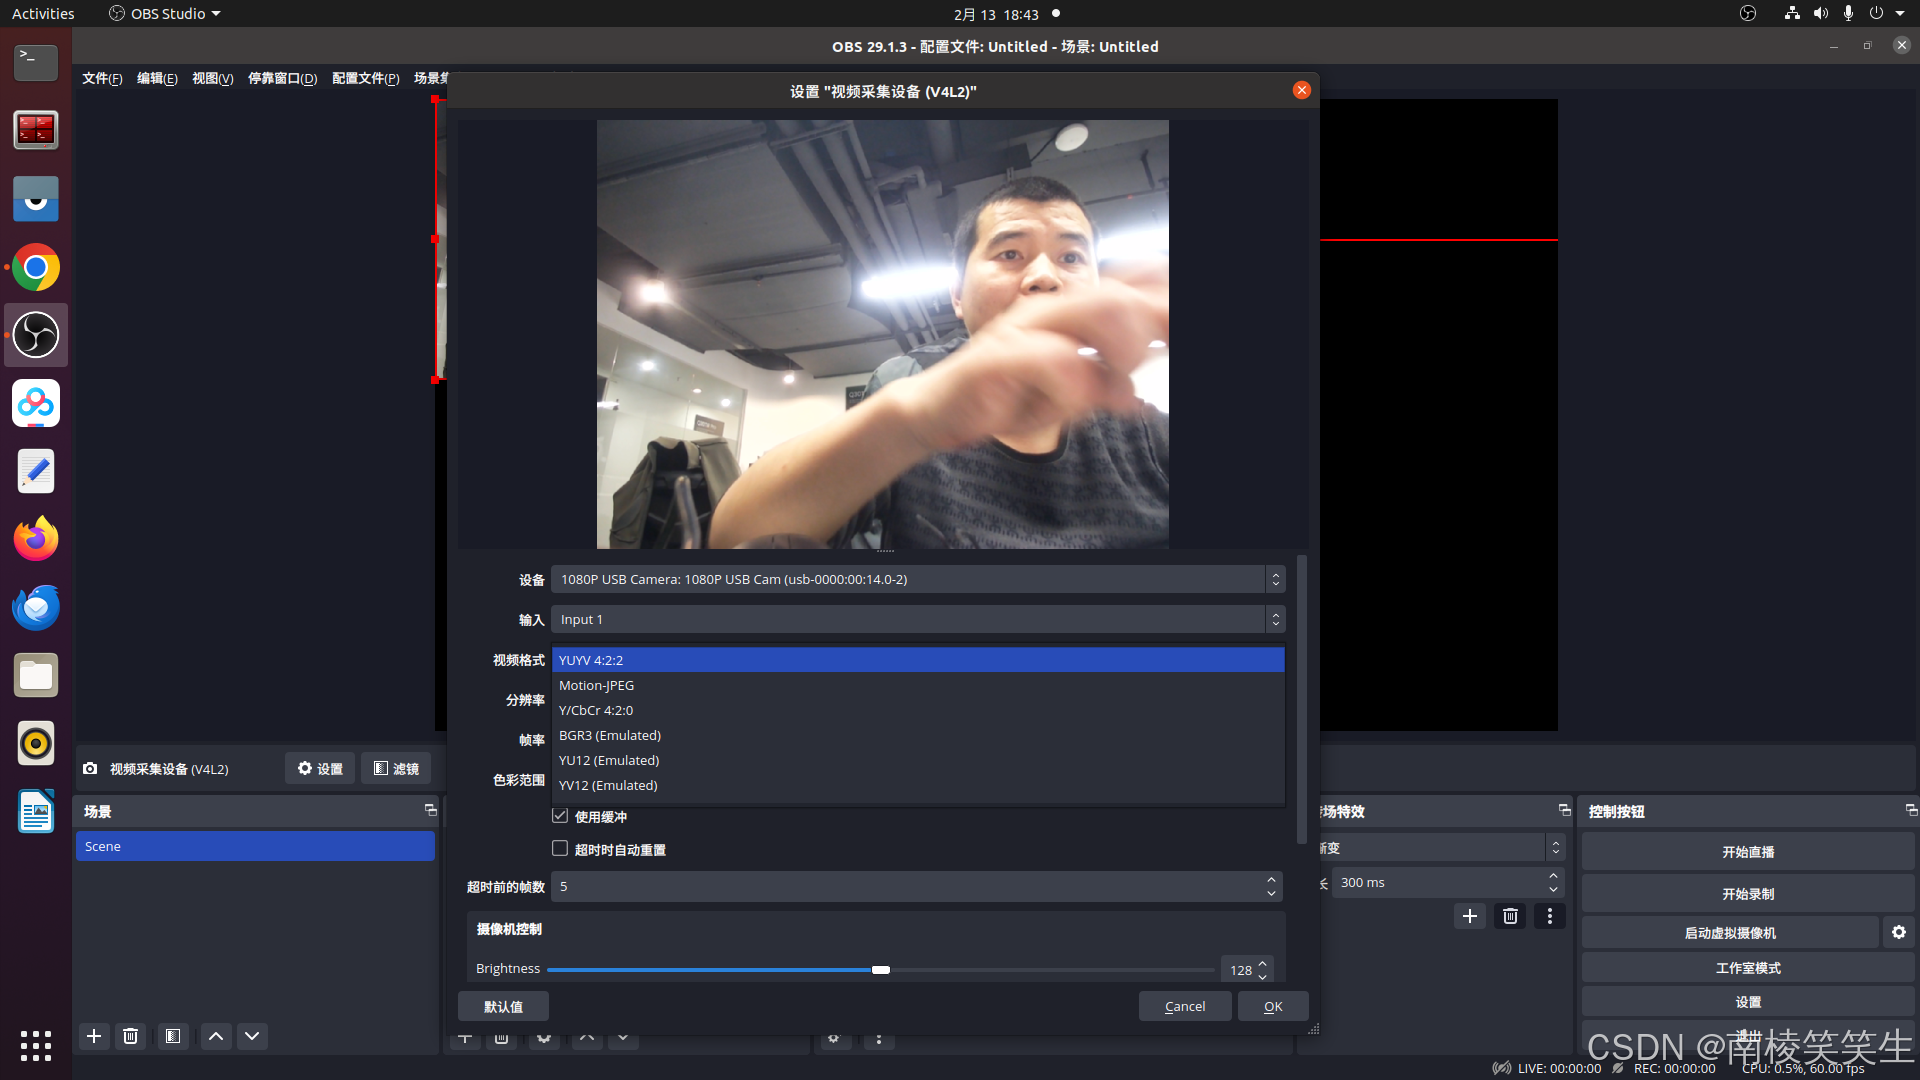Add a transition with plus icon
1920x1080 pixels.
pos(1469,916)
